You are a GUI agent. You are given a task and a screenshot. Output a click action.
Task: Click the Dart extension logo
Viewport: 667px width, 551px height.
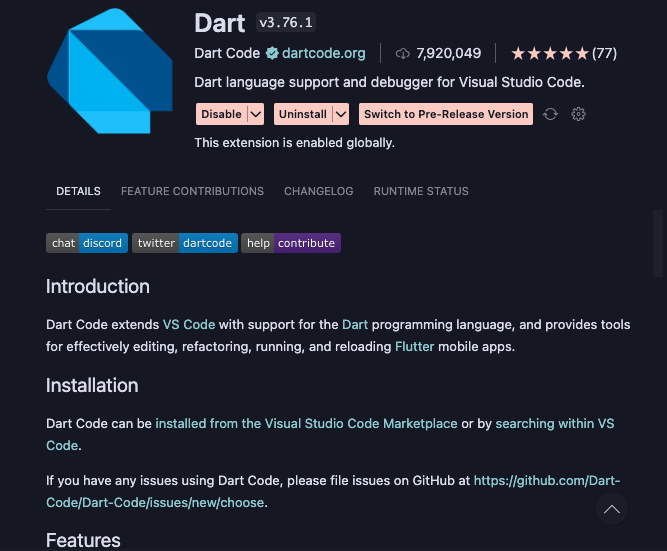coord(110,71)
